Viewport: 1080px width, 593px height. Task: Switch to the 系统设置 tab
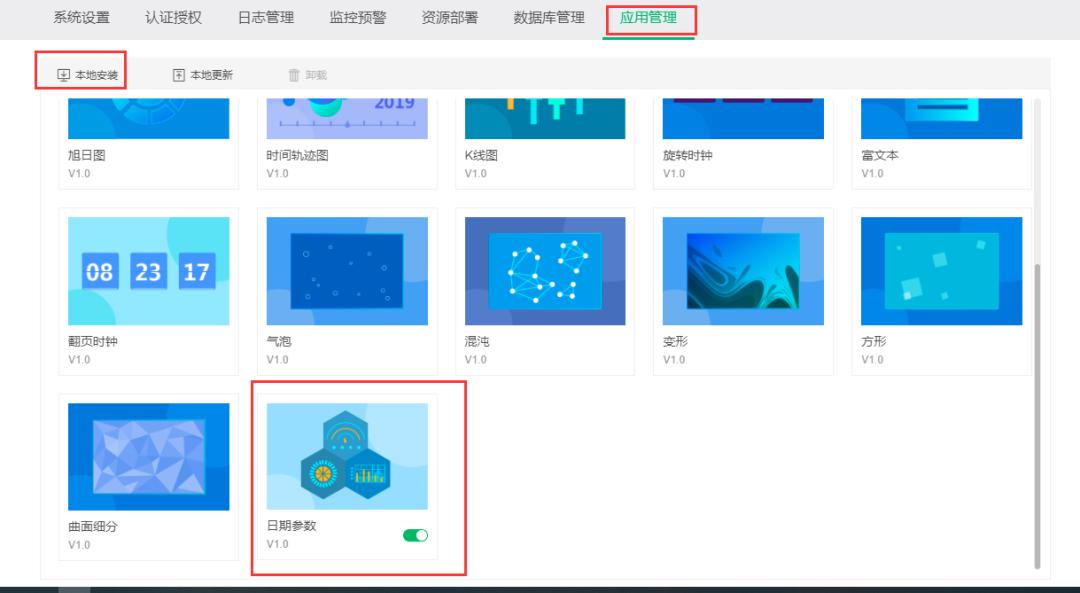pos(80,17)
